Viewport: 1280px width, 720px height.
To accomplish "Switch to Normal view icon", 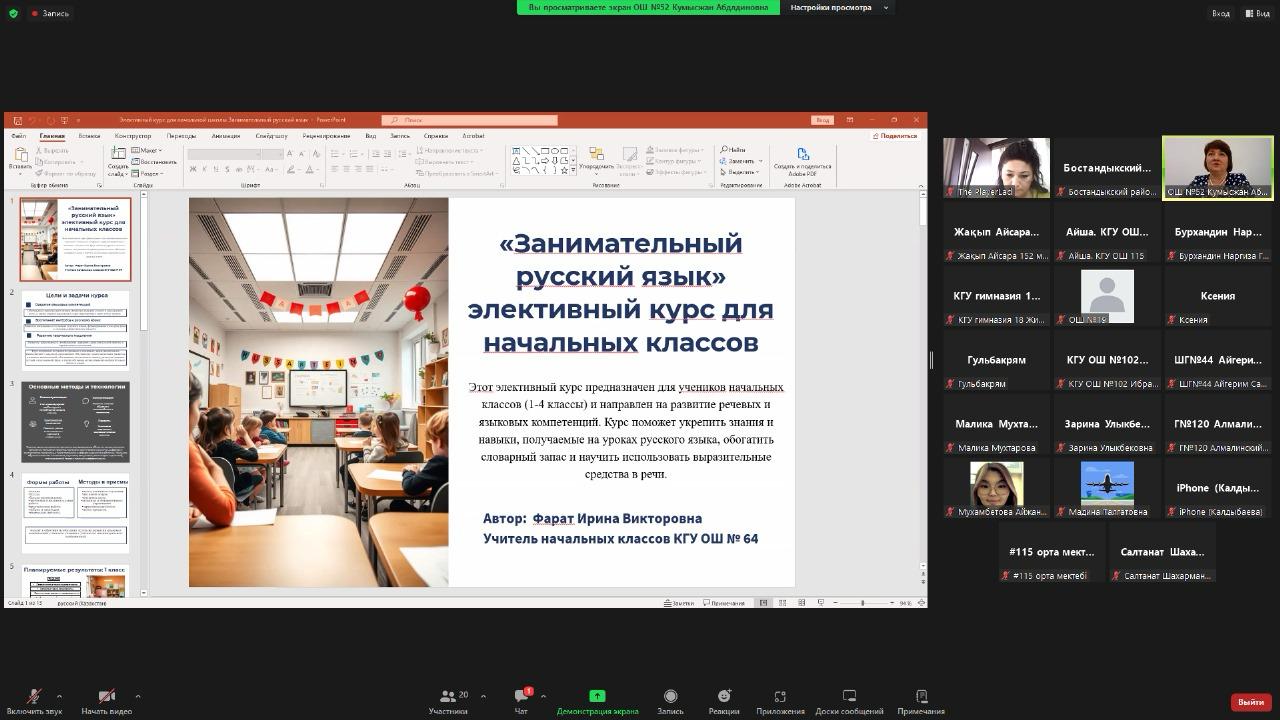I will tap(763, 603).
